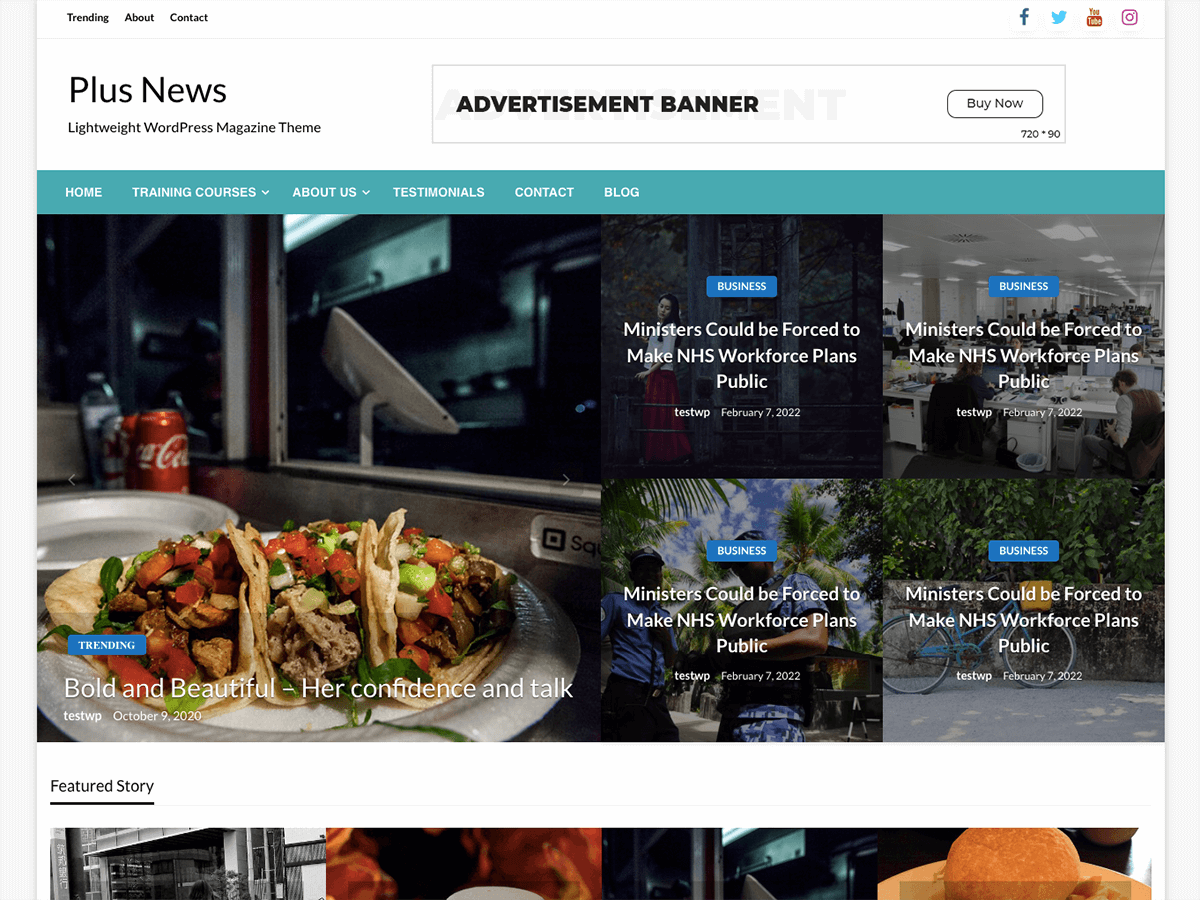Expand the BUSINESS tag on the bottom-right article
Image resolution: width=1200 pixels, height=900 pixels.
[x=1023, y=550]
